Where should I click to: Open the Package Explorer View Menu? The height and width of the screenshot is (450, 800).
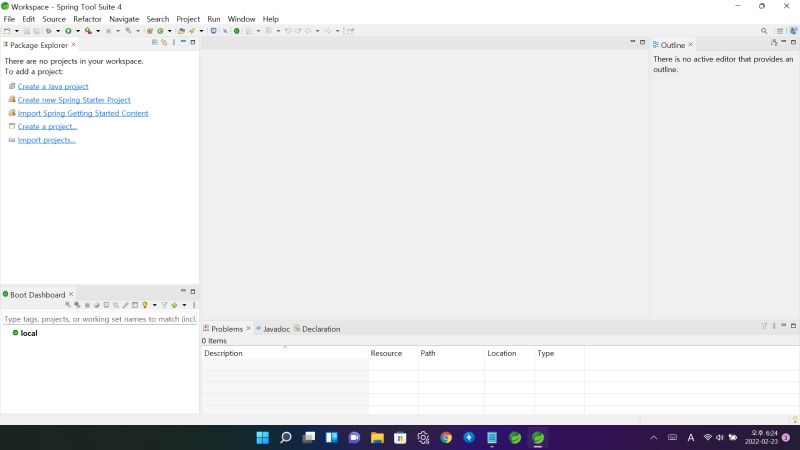coord(173,42)
